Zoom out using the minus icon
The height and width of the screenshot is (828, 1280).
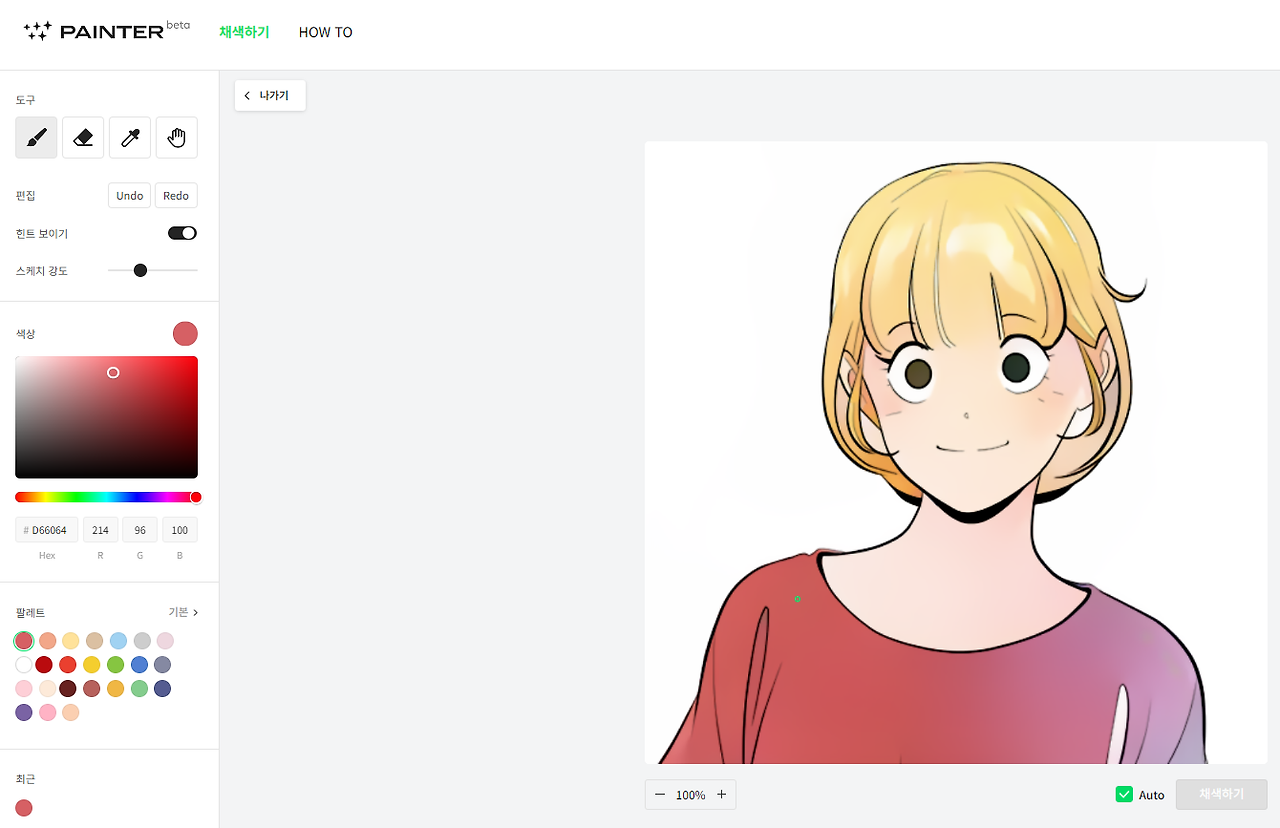pos(660,794)
